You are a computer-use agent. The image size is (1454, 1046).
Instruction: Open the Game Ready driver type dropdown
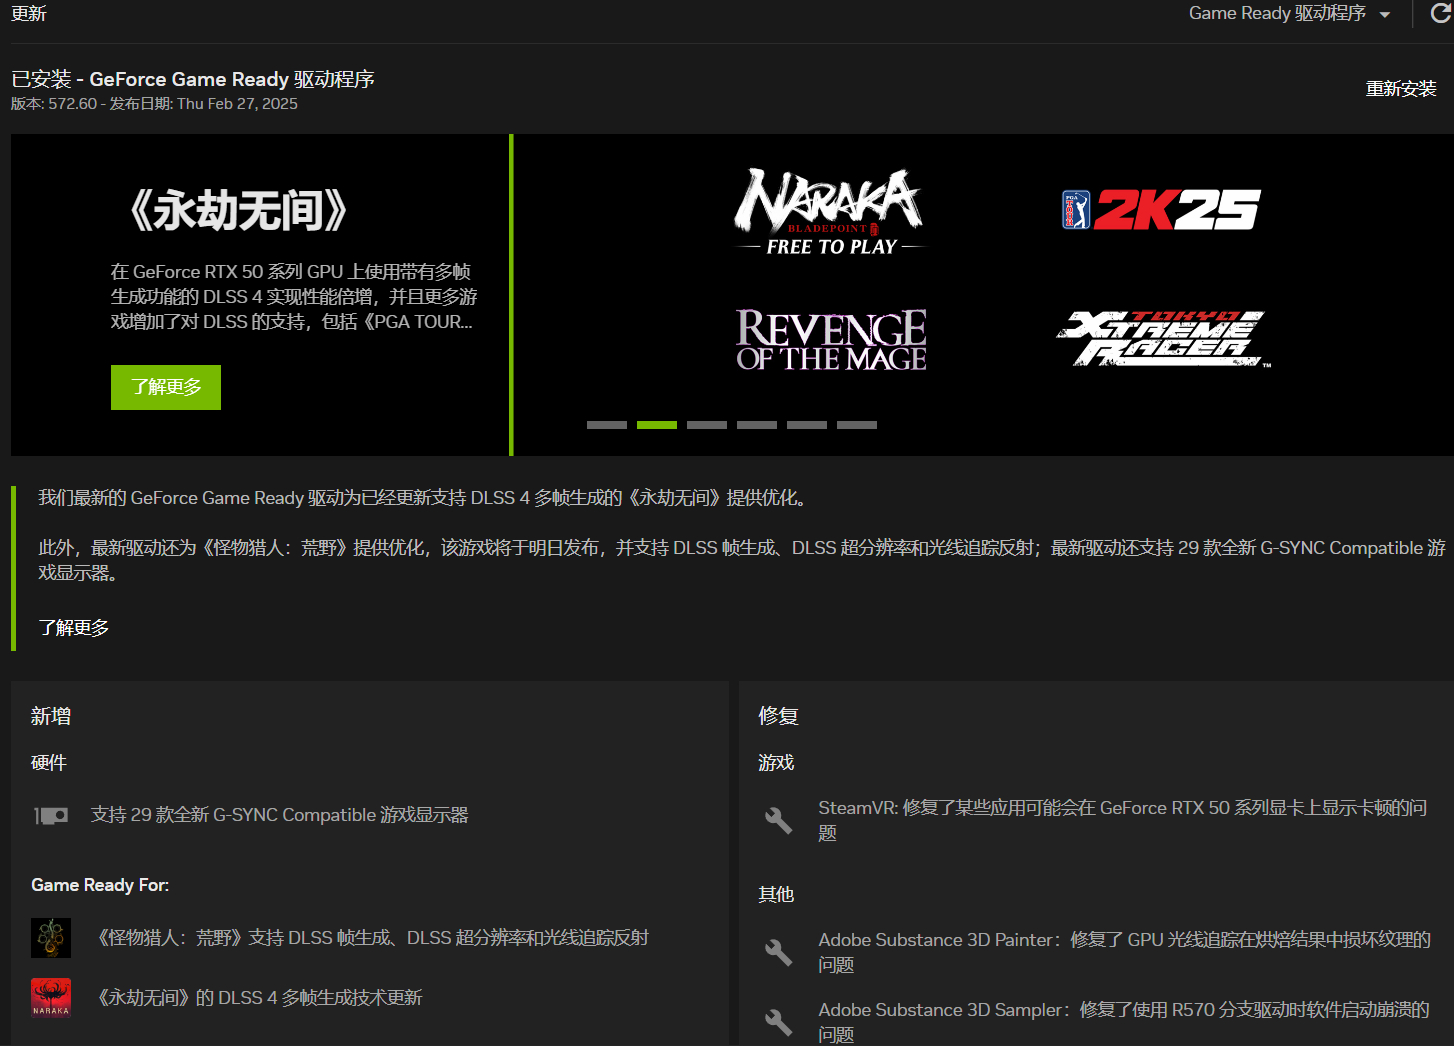tap(1289, 13)
